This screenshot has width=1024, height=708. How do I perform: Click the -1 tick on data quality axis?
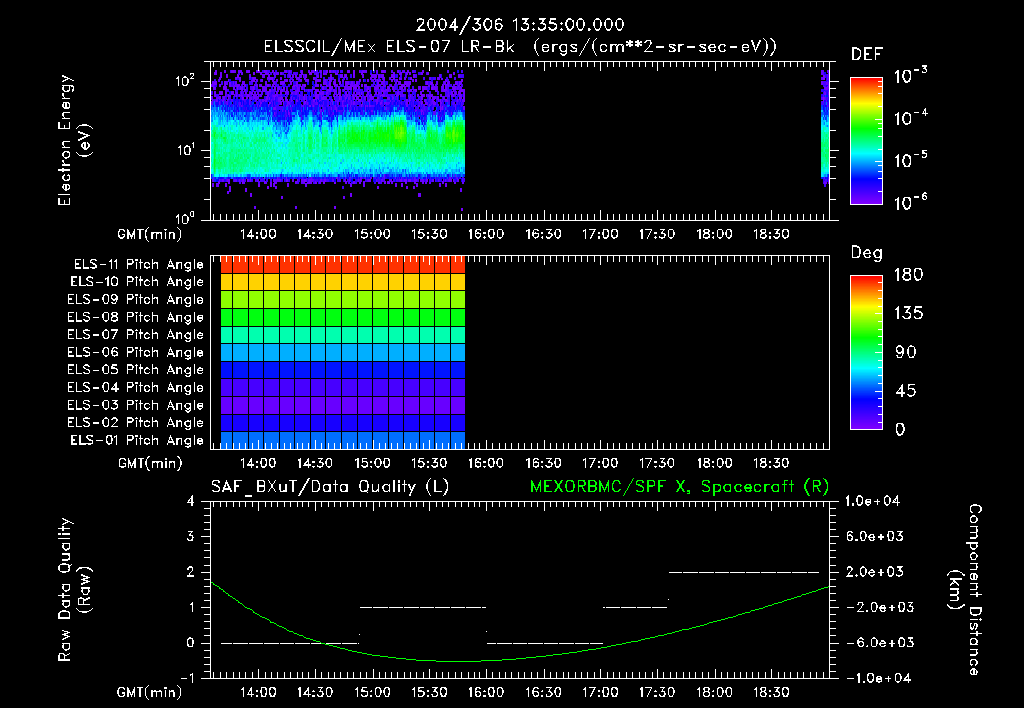[187, 678]
